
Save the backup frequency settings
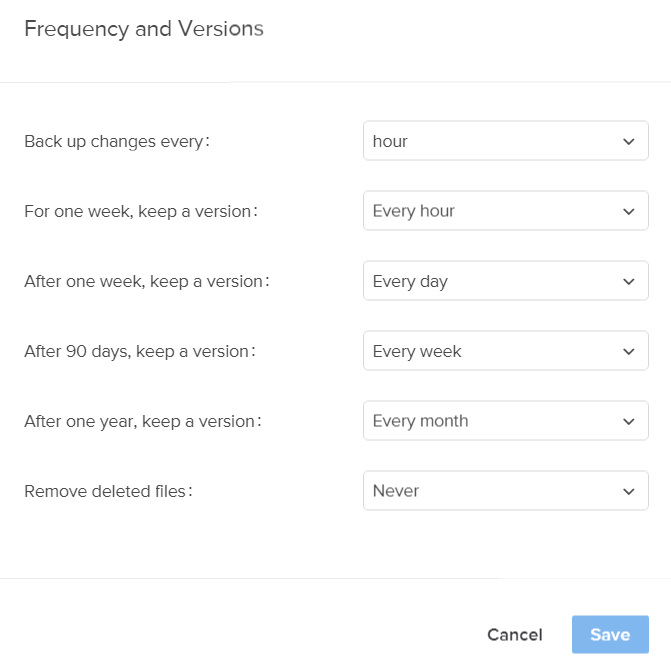point(610,635)
